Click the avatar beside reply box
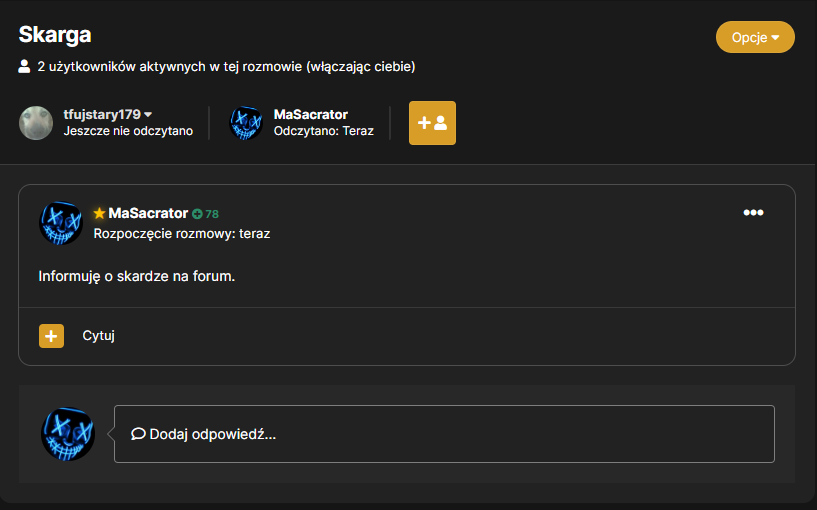Image resolution: width=817 pixels, height=510 pixels. click(x=68, y=434)
